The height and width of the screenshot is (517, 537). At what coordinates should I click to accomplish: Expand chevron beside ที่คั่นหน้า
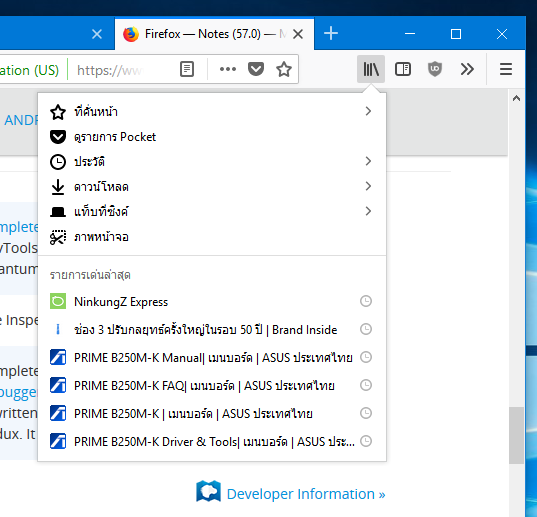368,111
